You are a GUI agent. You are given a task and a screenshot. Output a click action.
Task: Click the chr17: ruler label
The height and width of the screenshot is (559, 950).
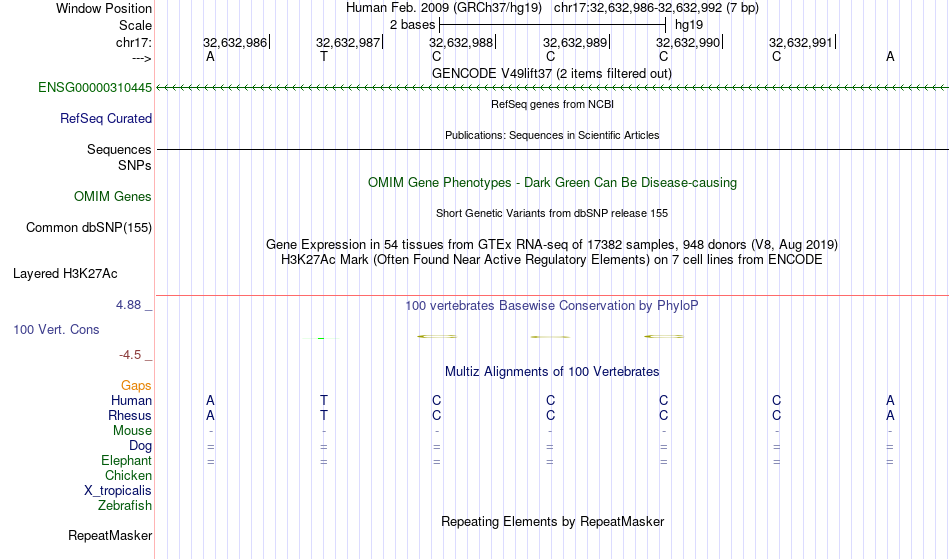pyautogui.click(x=133, y=43)
